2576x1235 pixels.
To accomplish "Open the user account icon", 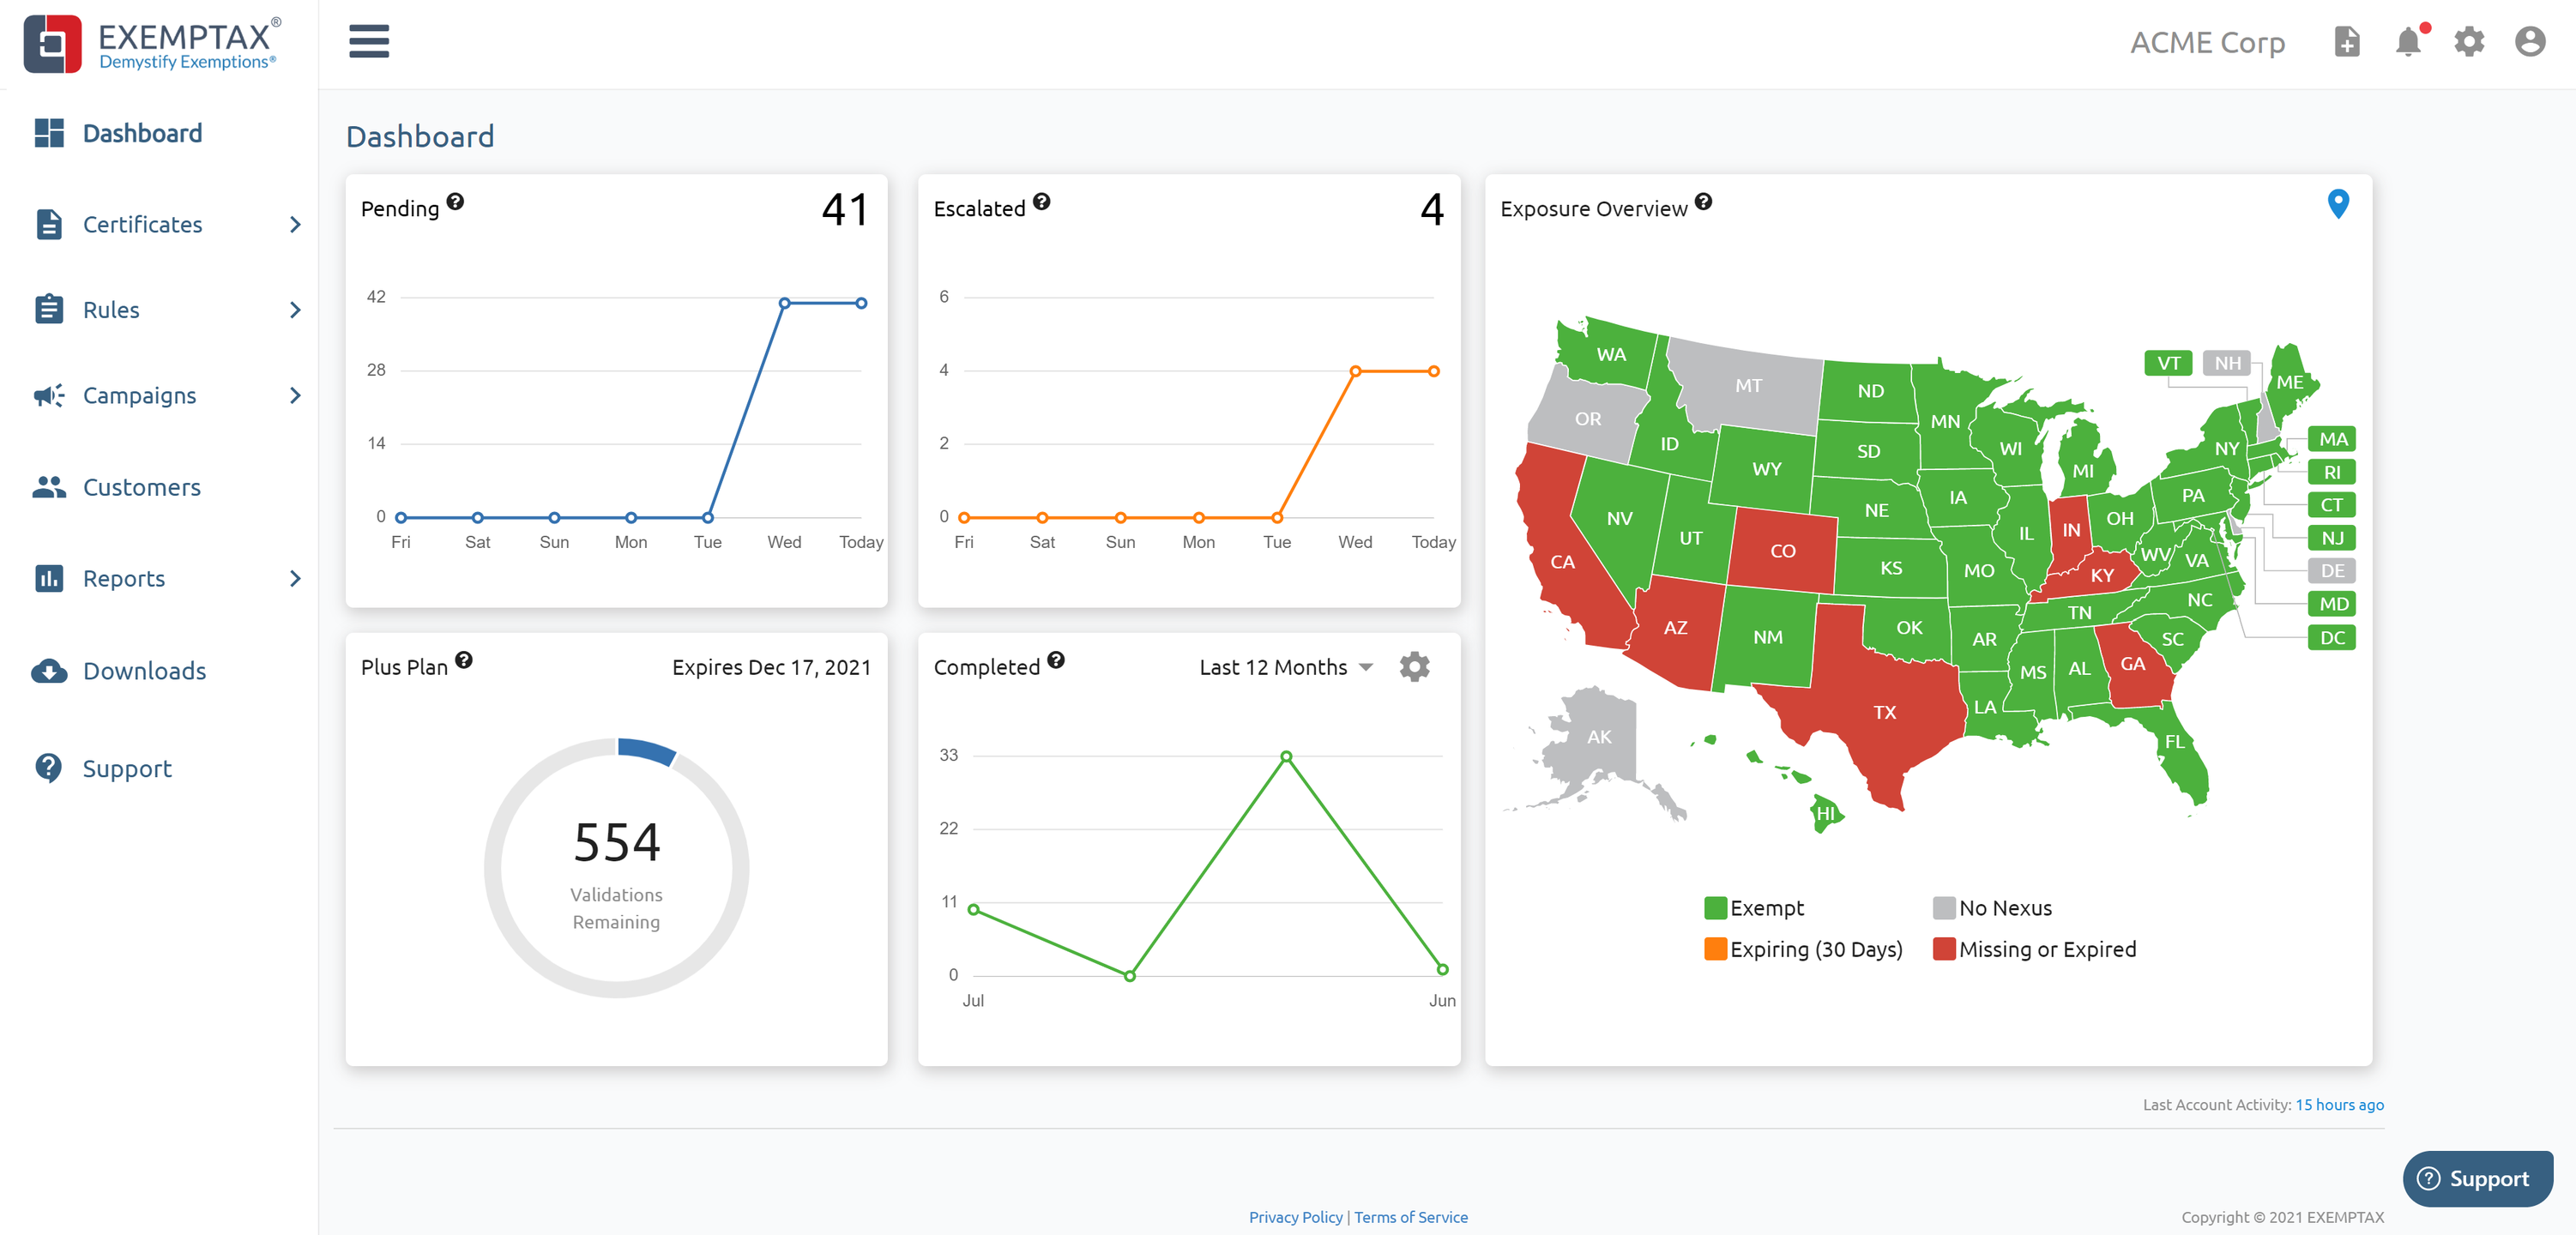I will click(x=2530, y=42).
